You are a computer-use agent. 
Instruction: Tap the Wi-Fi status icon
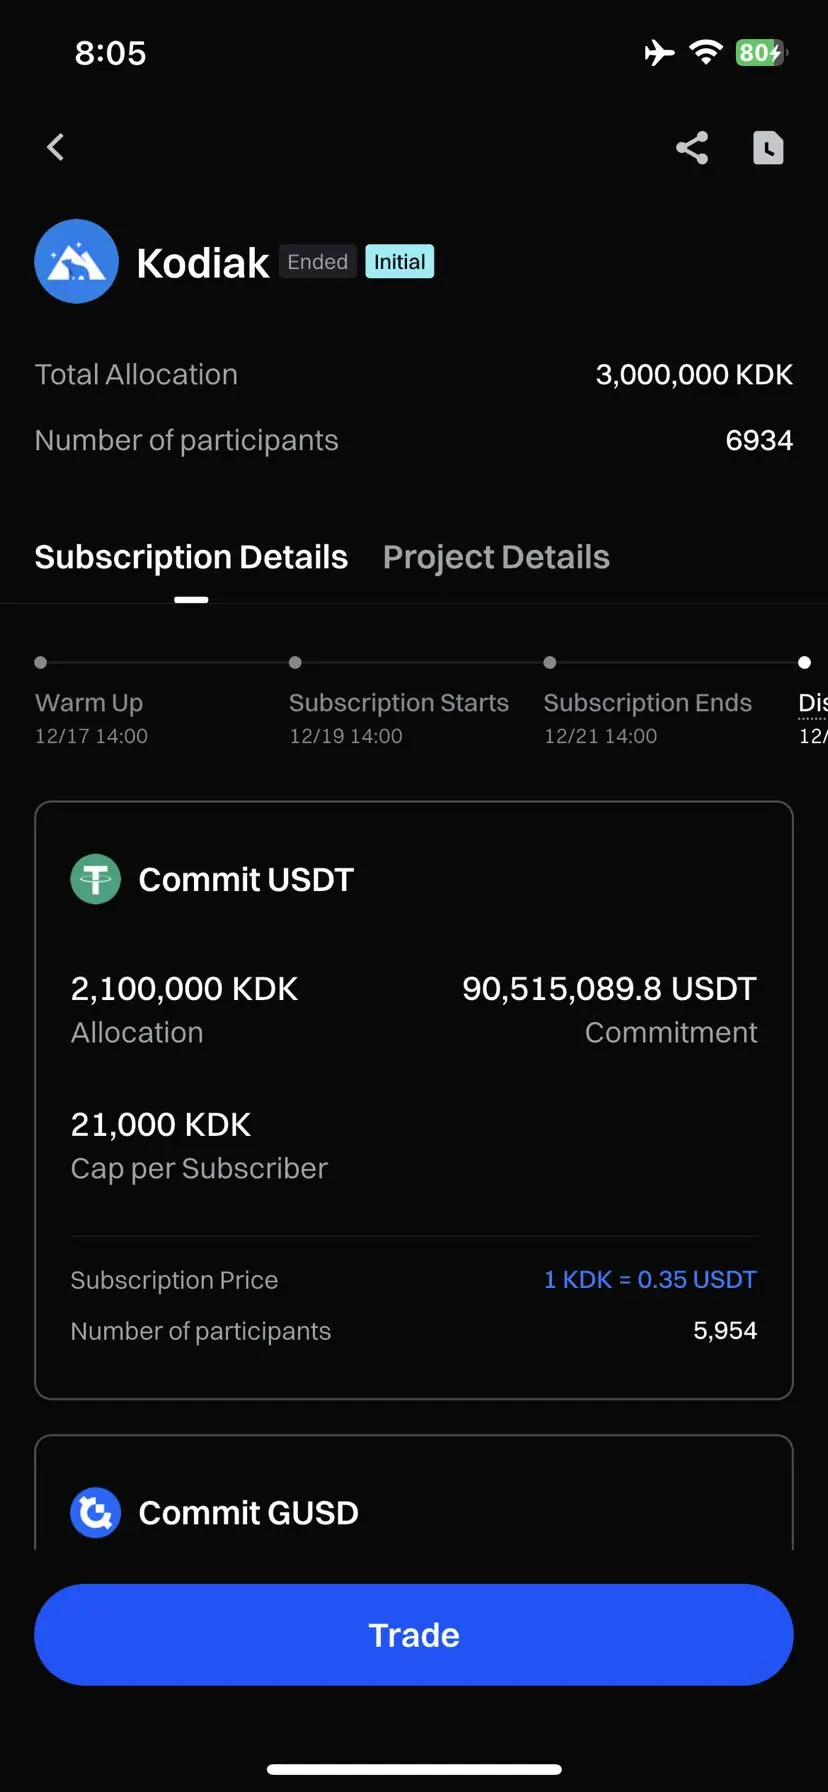[x=706, y=52]
